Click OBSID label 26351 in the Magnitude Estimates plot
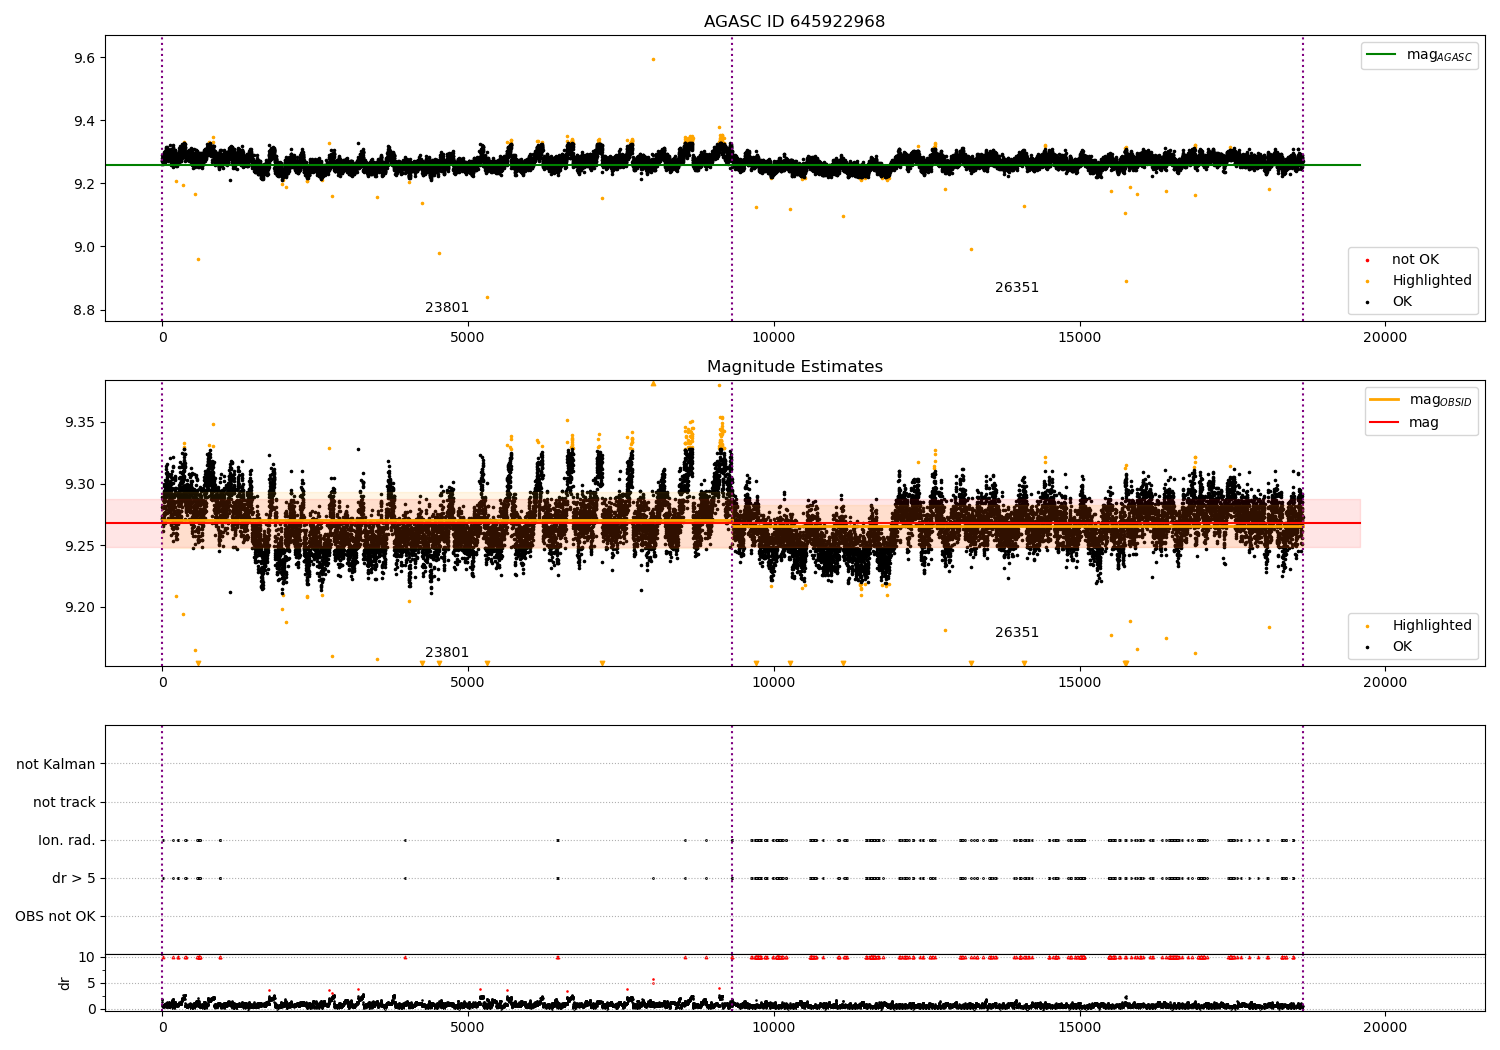The height and width of the screenshot is (1050, 1500). (x=1017, y=633)
